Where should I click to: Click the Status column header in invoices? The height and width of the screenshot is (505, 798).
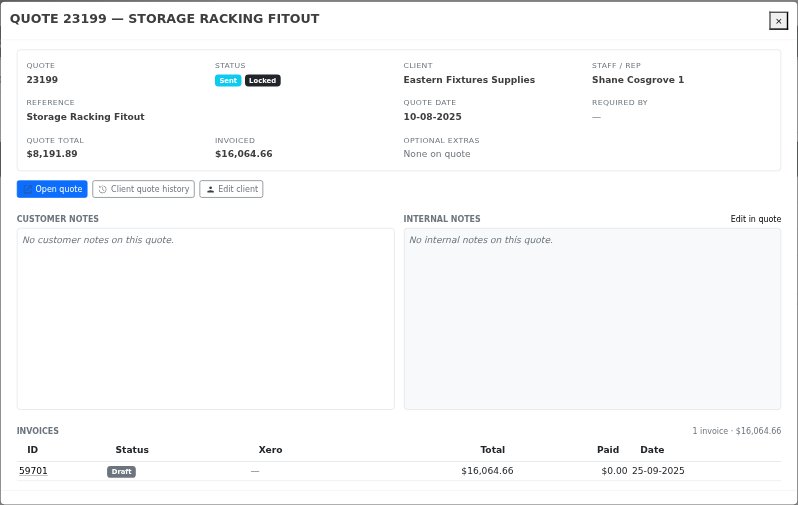(x=132, y=450)
